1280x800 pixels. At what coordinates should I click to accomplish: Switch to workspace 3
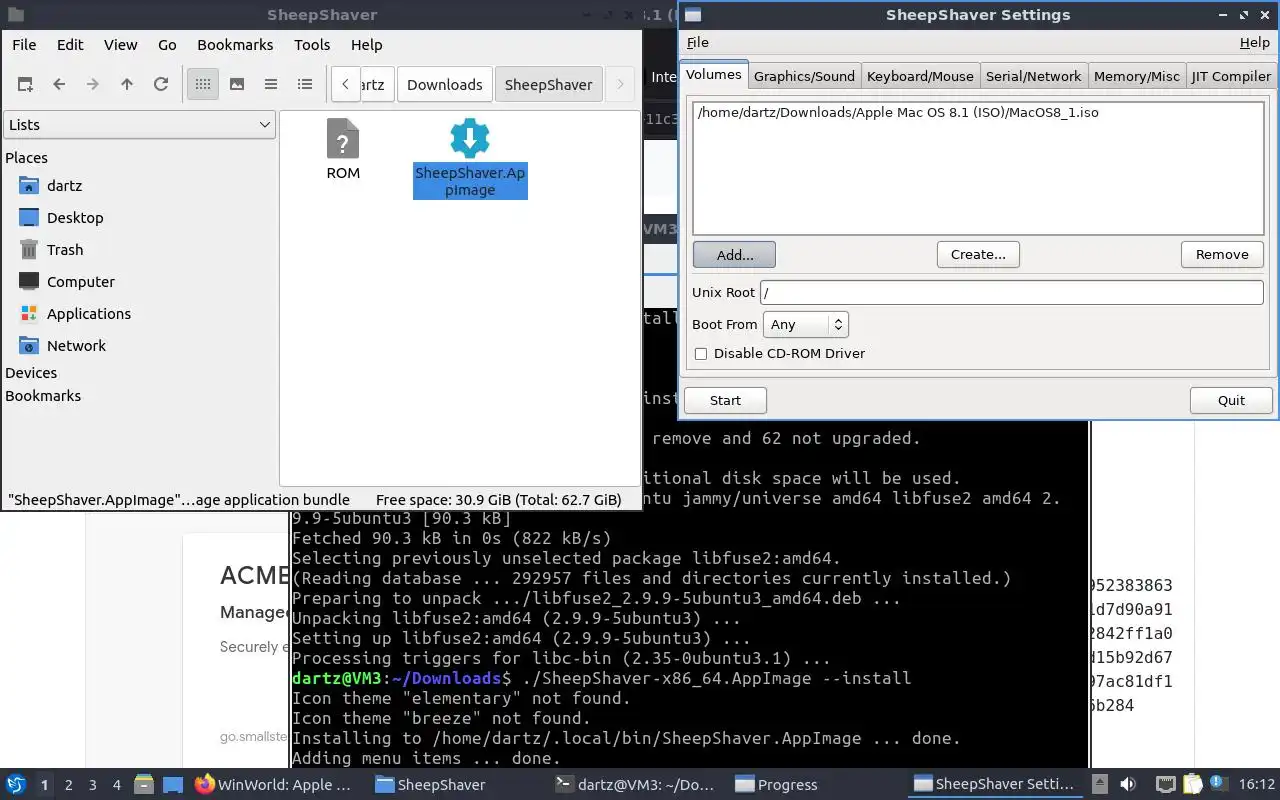click(92, 785)
